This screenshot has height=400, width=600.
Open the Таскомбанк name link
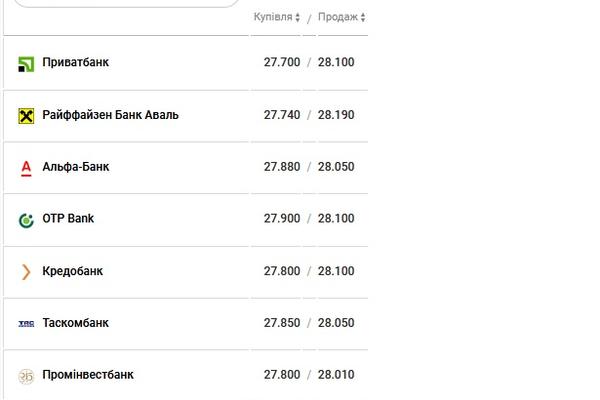[x=75, y=323]
